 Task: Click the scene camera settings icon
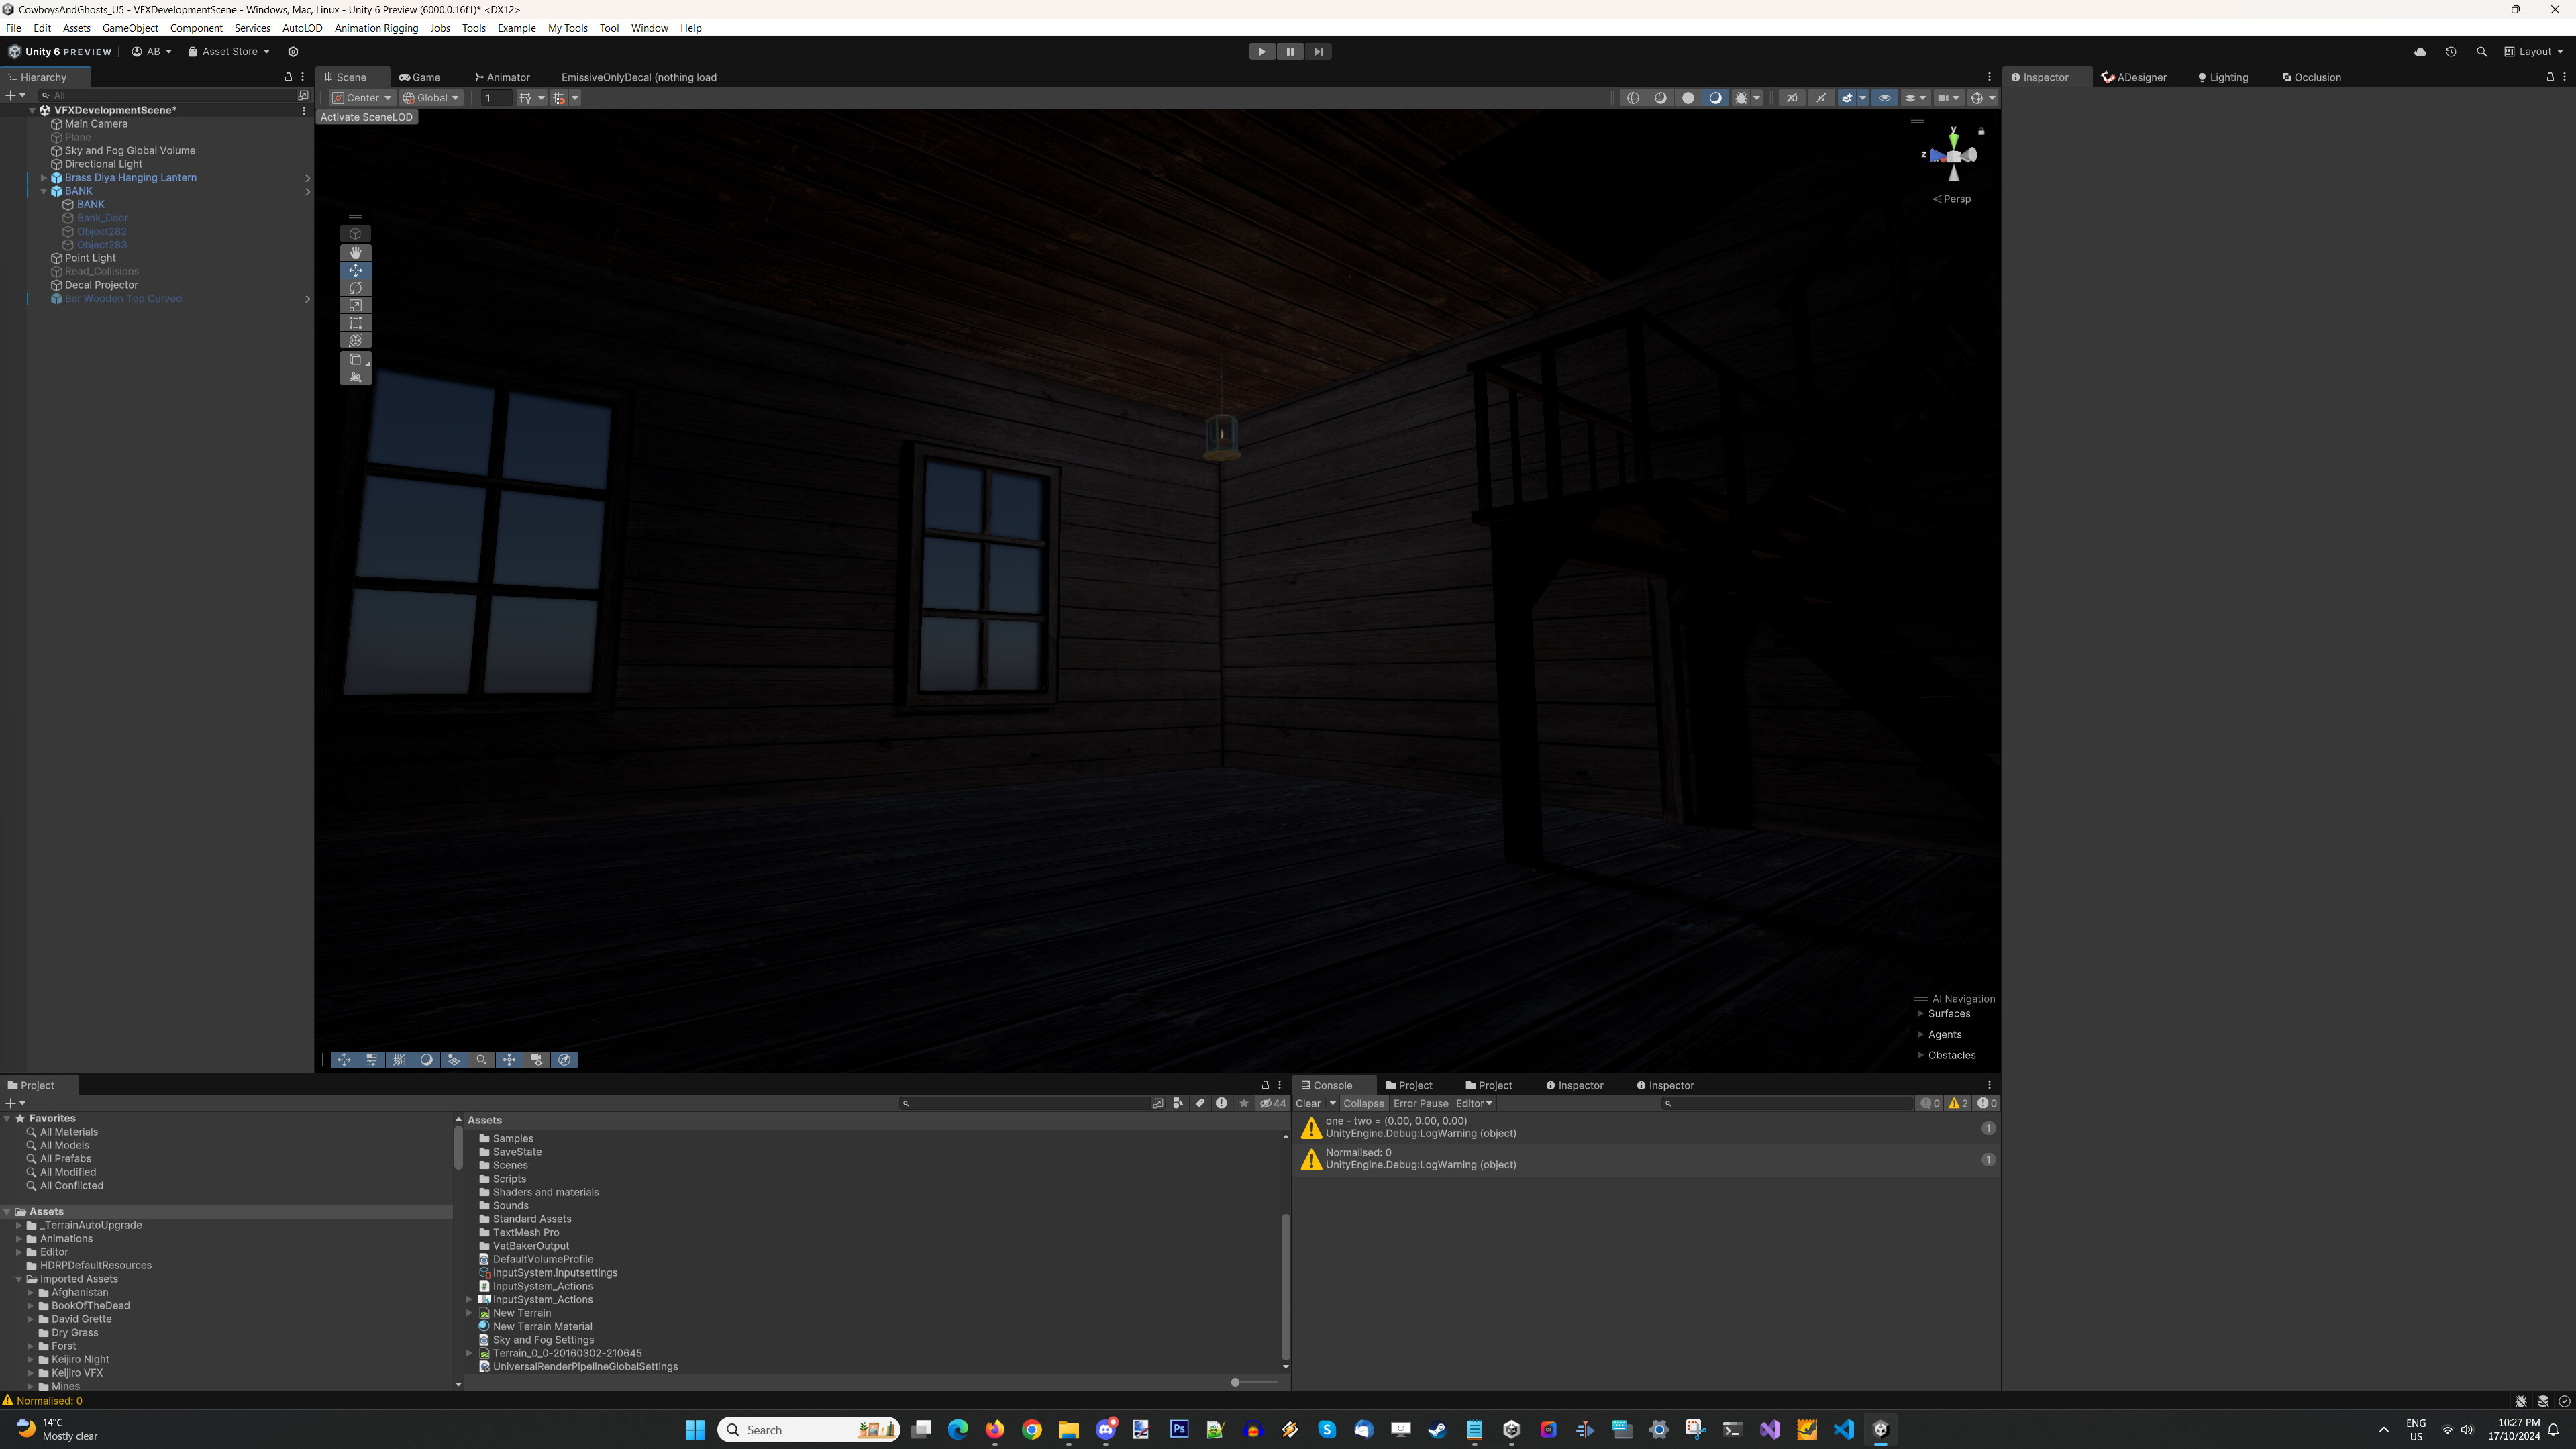pyautogui.click(x=1946, y=97)
